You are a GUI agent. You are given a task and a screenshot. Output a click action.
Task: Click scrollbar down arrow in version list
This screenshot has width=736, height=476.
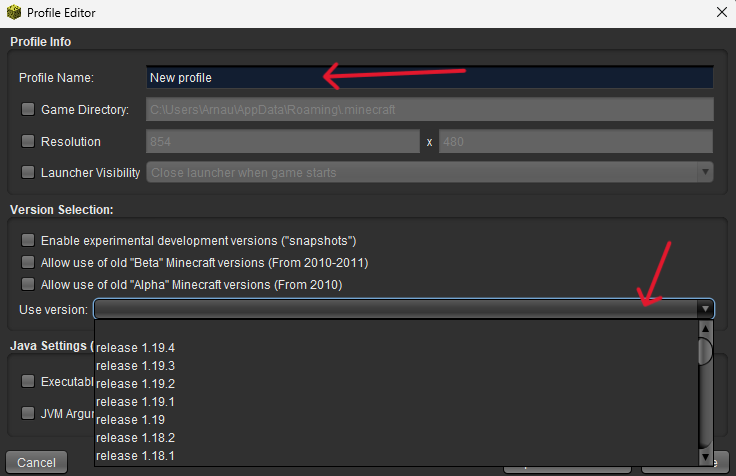[706, 458]
